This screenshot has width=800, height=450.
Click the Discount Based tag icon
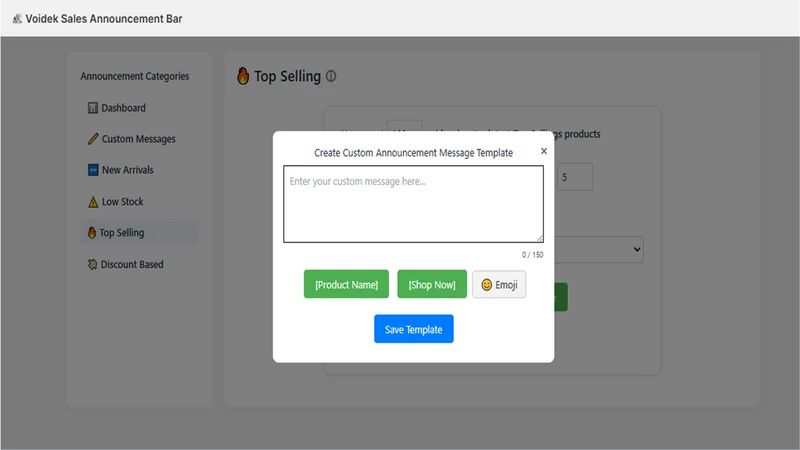(x=92, y=264)
